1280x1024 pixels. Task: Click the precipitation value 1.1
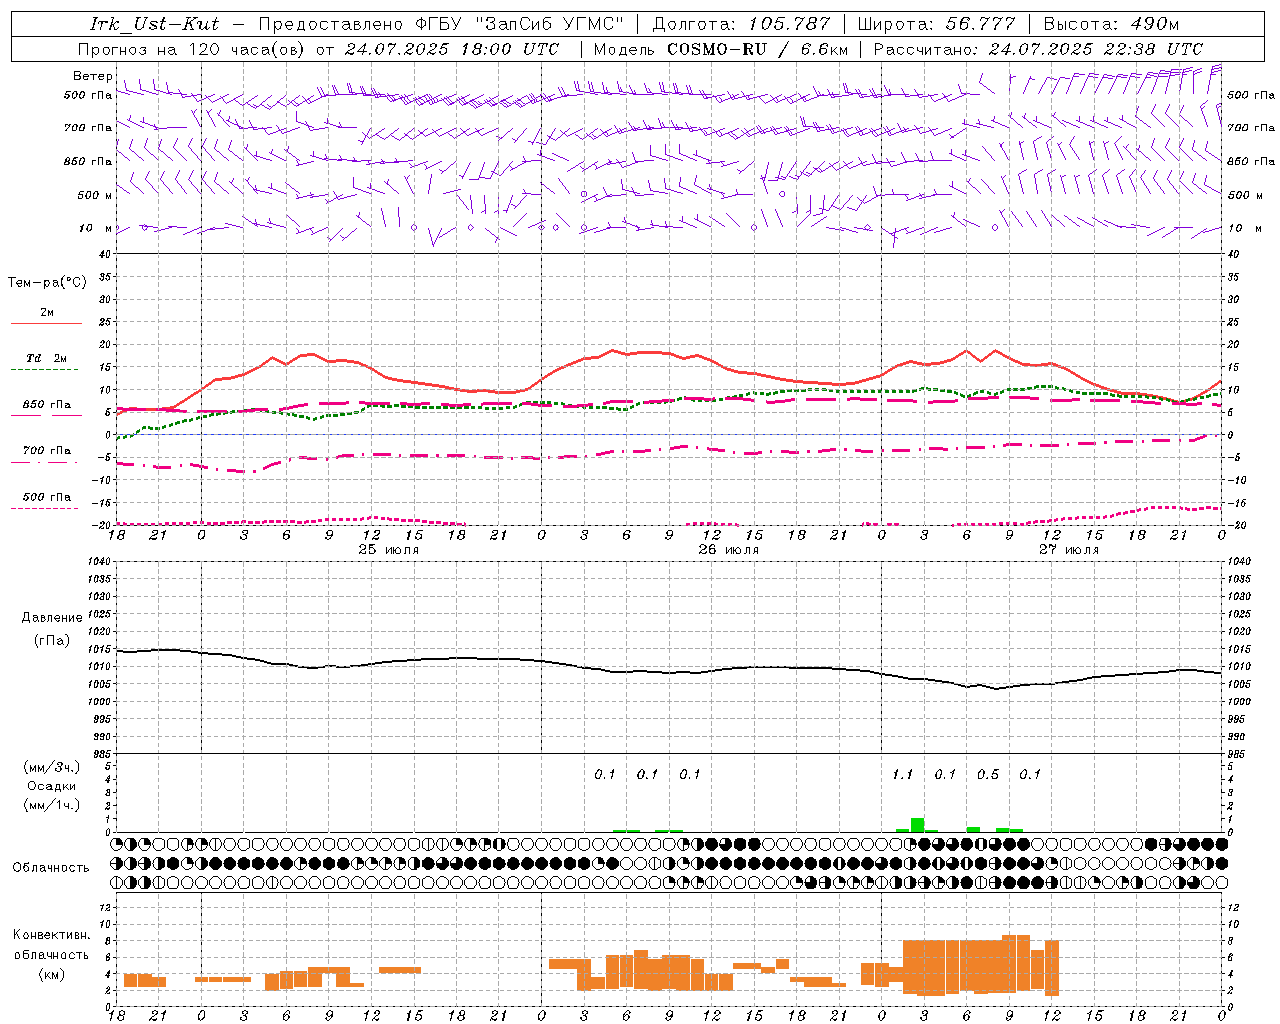pyautogui.click(x=903, y=775)
